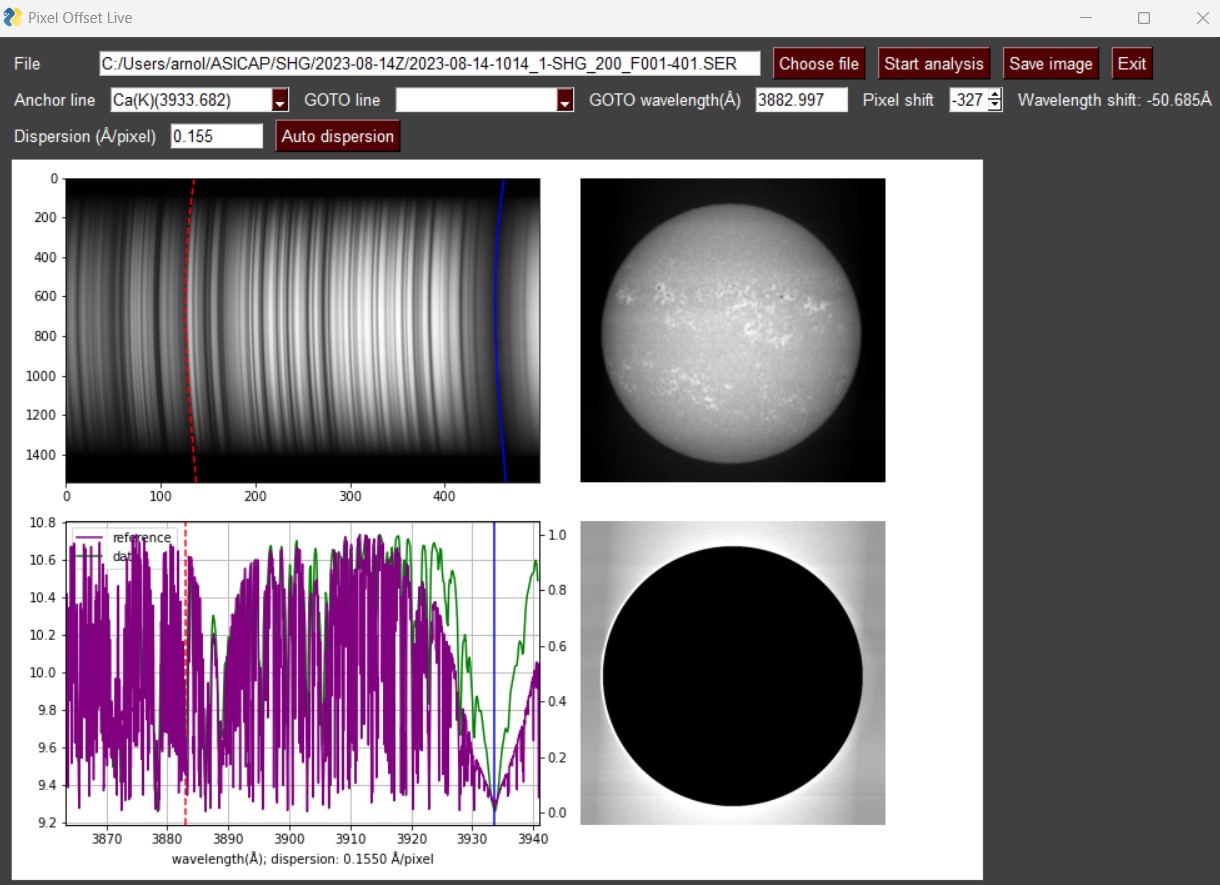Screen dimensions: 1220x885
Task: Open the Anchor line dropdown arrow
Action: [281, 101]
